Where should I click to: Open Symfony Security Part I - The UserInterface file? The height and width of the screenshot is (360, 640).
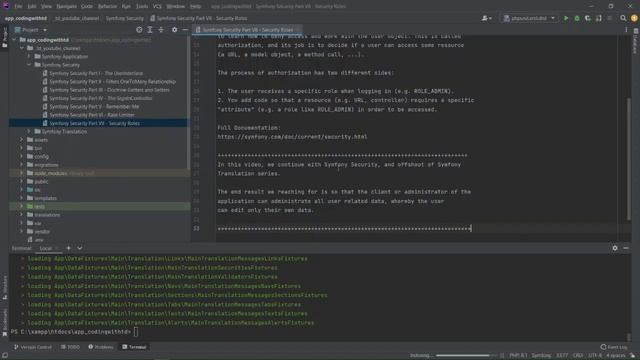point(96,73)
